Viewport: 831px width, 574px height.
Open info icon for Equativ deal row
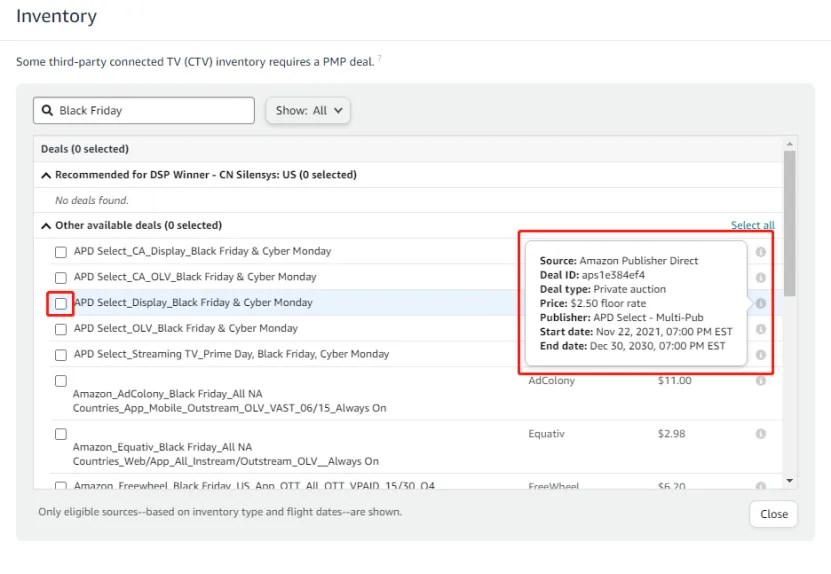click(761, 434)
